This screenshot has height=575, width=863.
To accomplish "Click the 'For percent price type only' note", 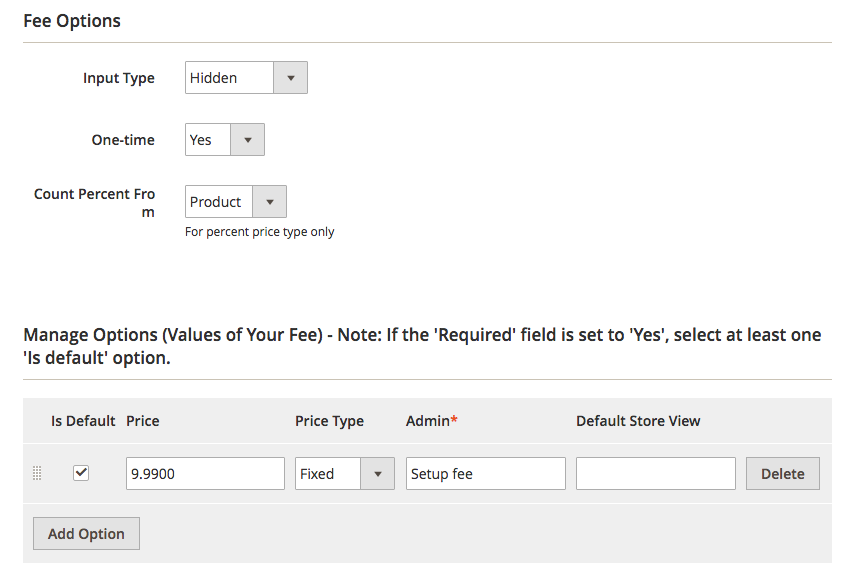I will pyautogui.click(x=259, y=232).
